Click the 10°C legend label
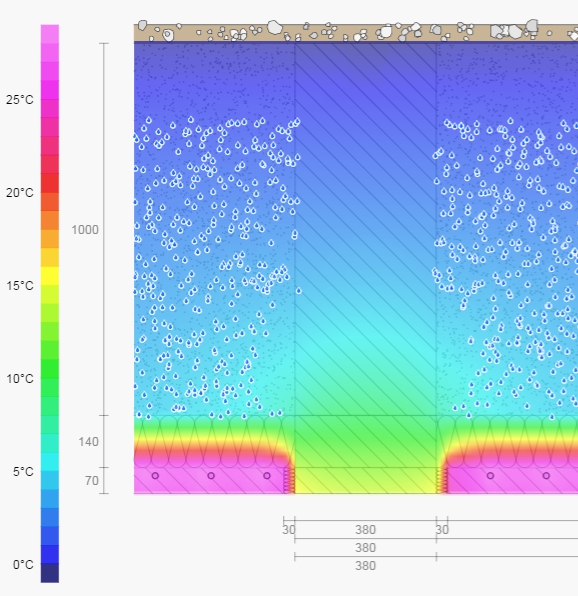578x596 pixels. tap(19, 379)
